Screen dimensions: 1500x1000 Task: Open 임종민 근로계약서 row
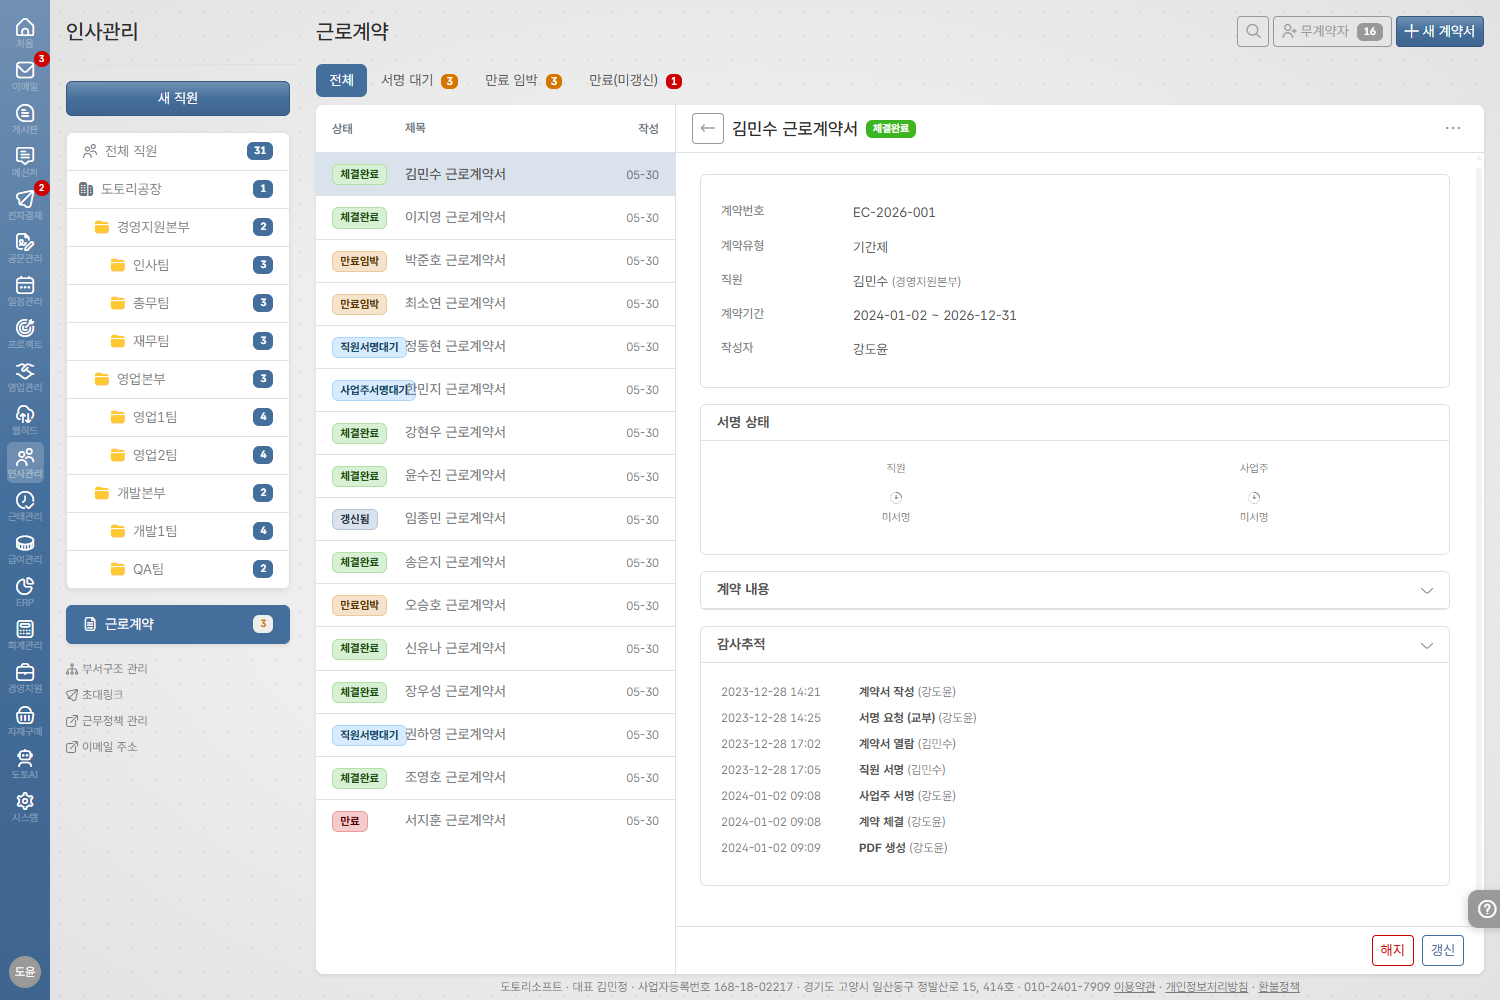coord(495,519)
